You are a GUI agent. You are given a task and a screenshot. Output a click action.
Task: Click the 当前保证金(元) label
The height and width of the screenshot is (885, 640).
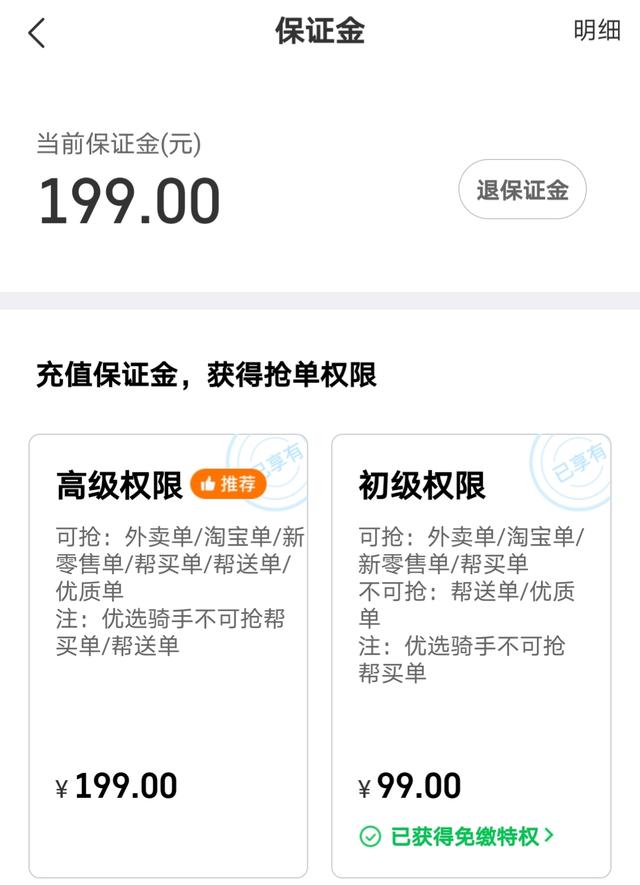pos(119,143)
